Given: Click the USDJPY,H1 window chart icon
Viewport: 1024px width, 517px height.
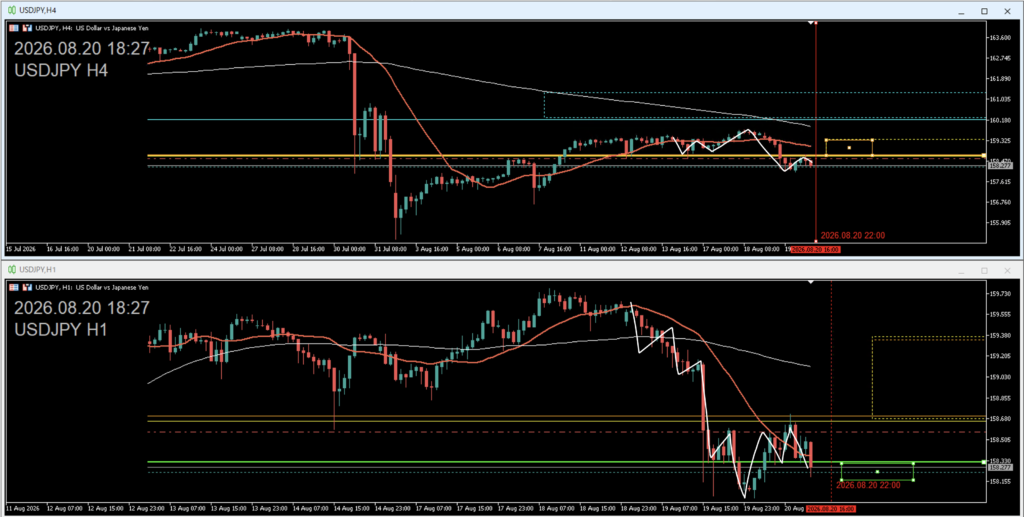Looking at the screenshot, I should click(x=12, y=270).
